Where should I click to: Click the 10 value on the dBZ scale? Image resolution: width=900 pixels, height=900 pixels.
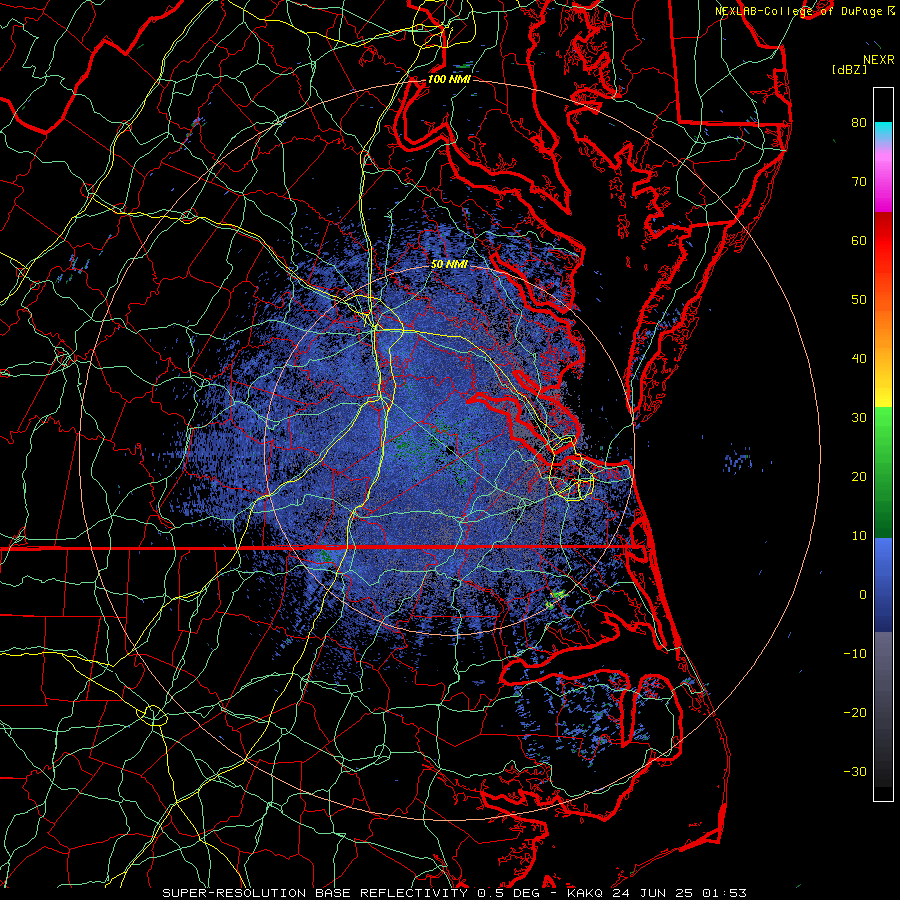point(859,536)
